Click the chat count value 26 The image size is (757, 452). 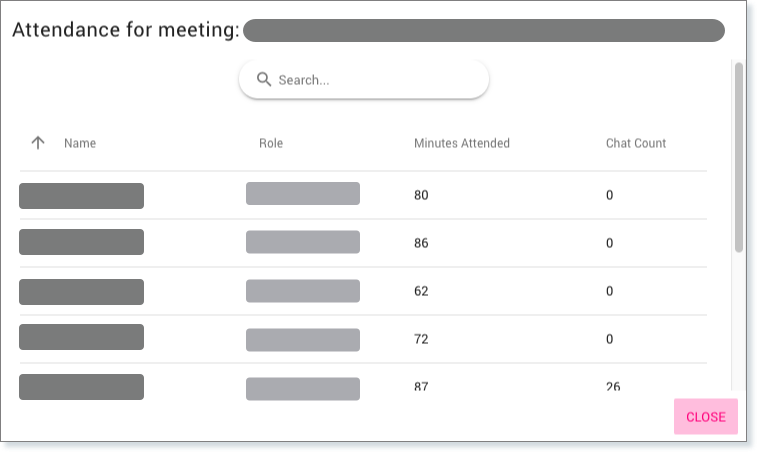613,386
